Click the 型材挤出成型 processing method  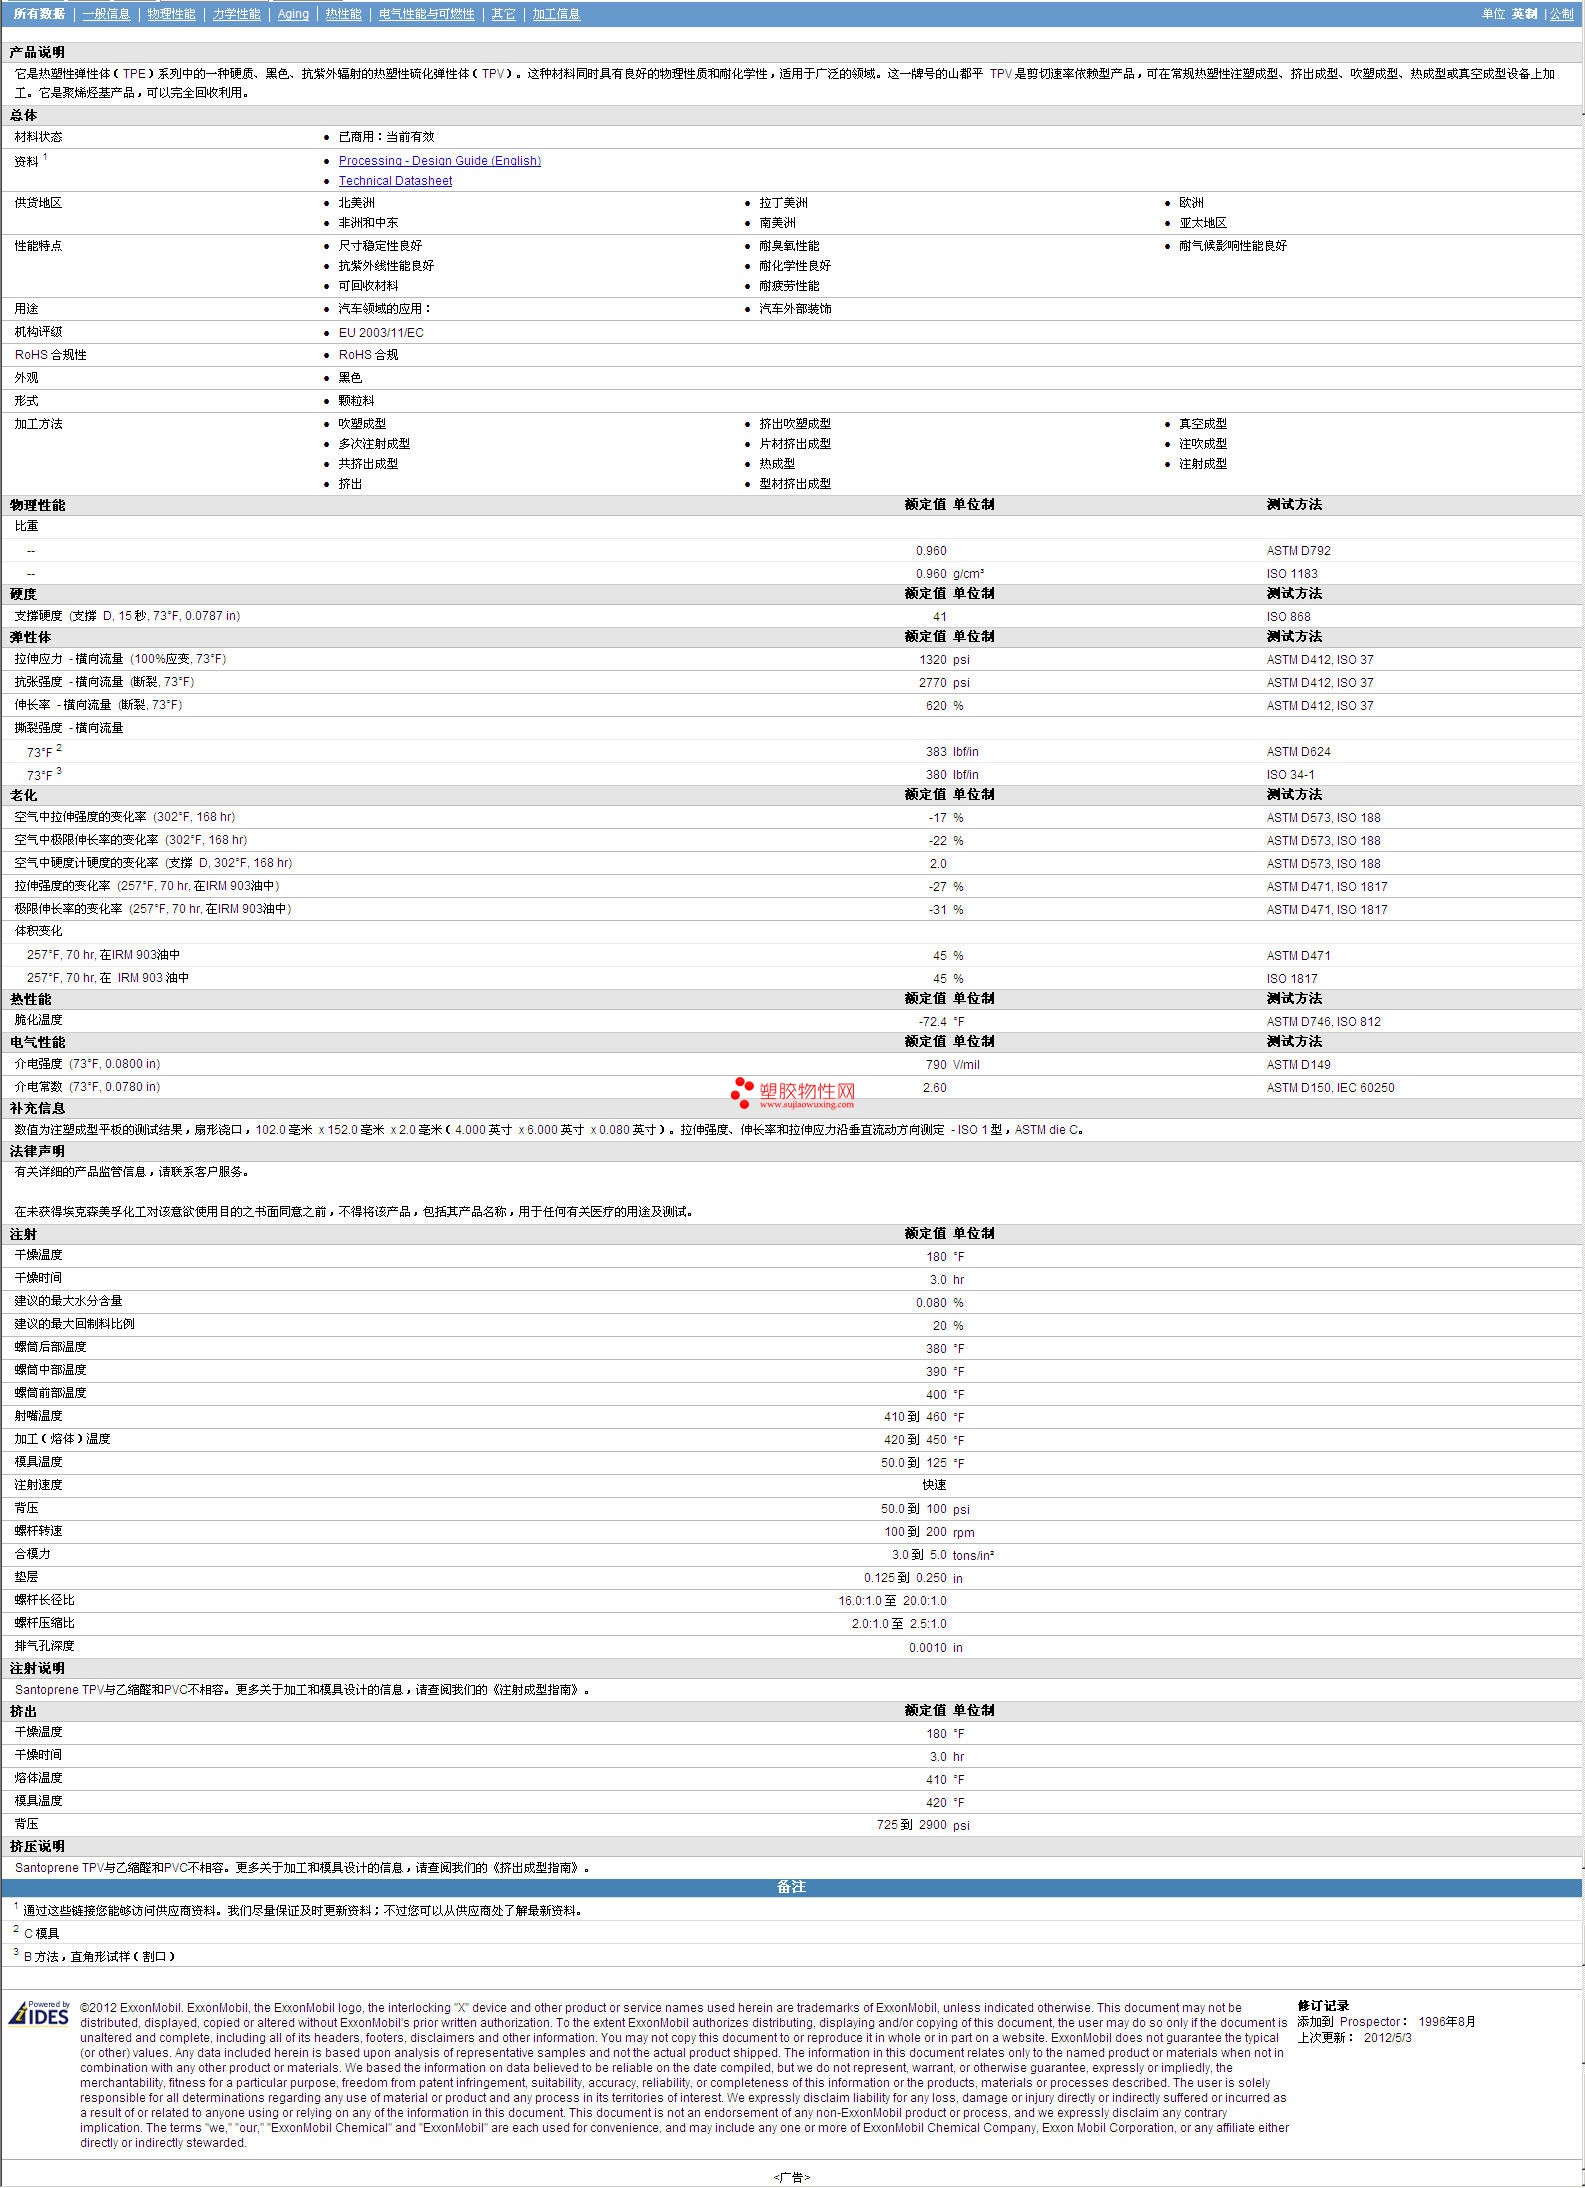pos(795,484)
